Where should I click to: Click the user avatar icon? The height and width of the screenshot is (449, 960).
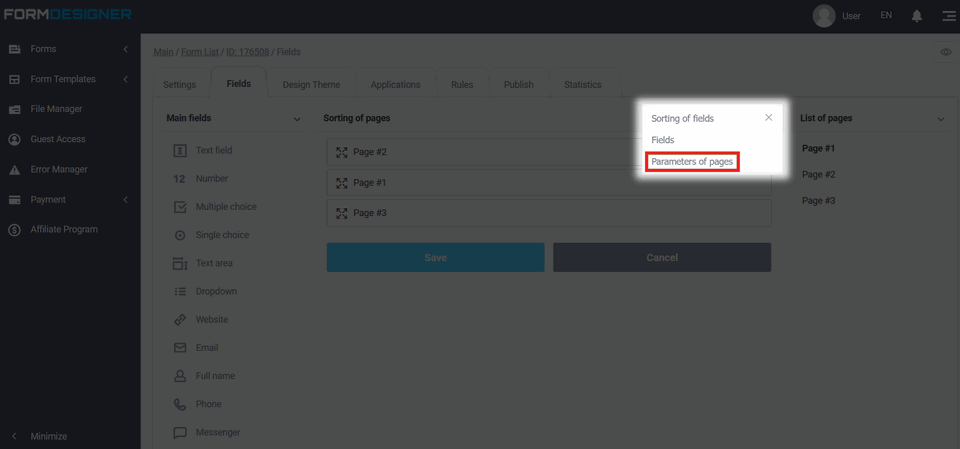click(824, 16)
